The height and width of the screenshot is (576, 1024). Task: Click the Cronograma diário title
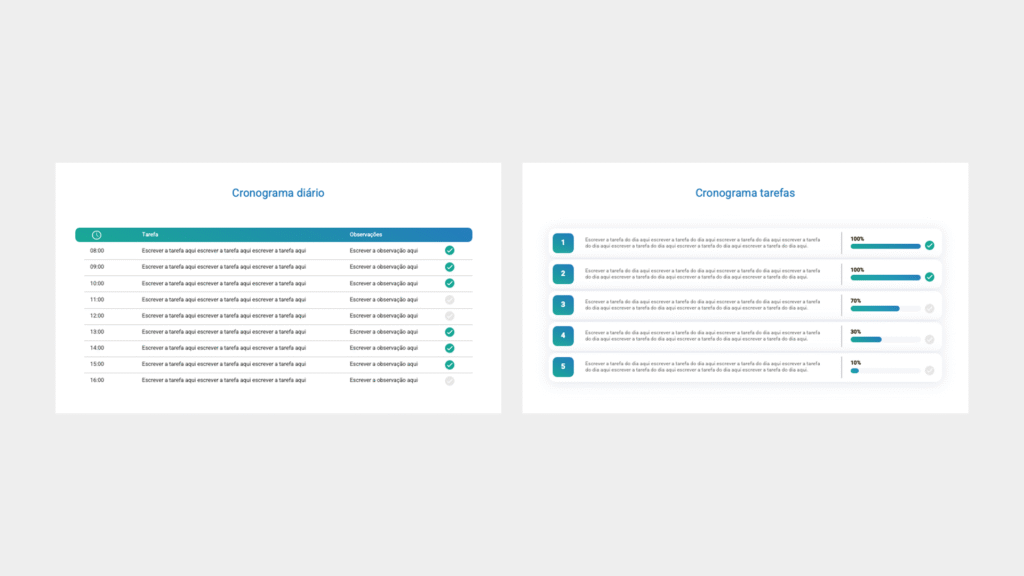[278, 192]
